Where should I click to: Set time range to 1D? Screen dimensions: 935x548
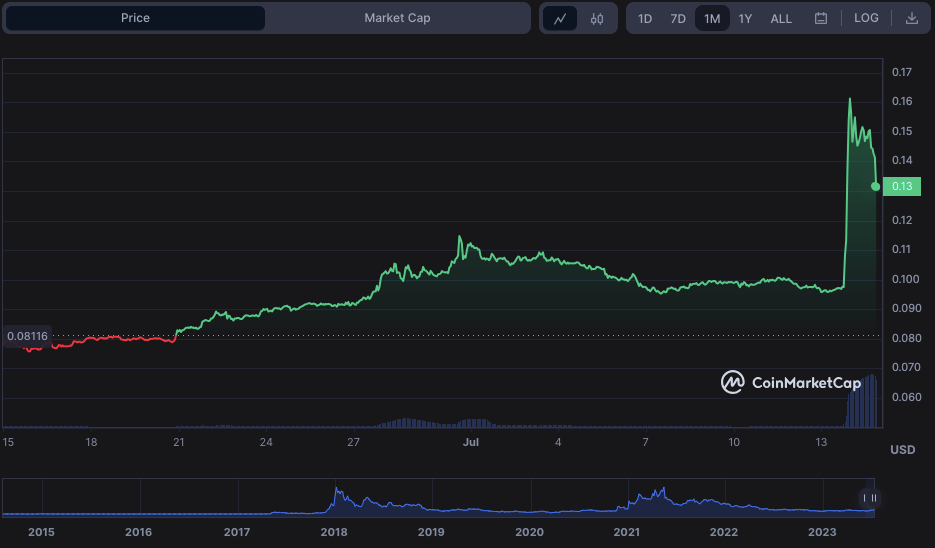pyautogui.click(x=645, y=18)
